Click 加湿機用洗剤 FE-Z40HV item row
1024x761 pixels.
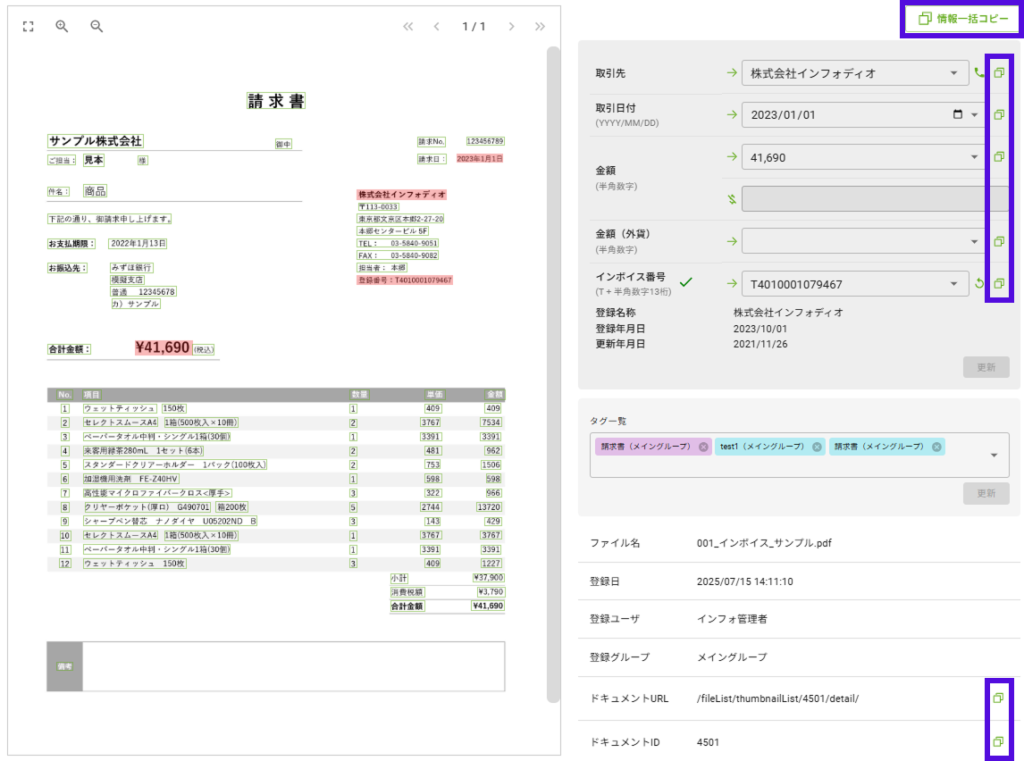[x=131, y=479]
